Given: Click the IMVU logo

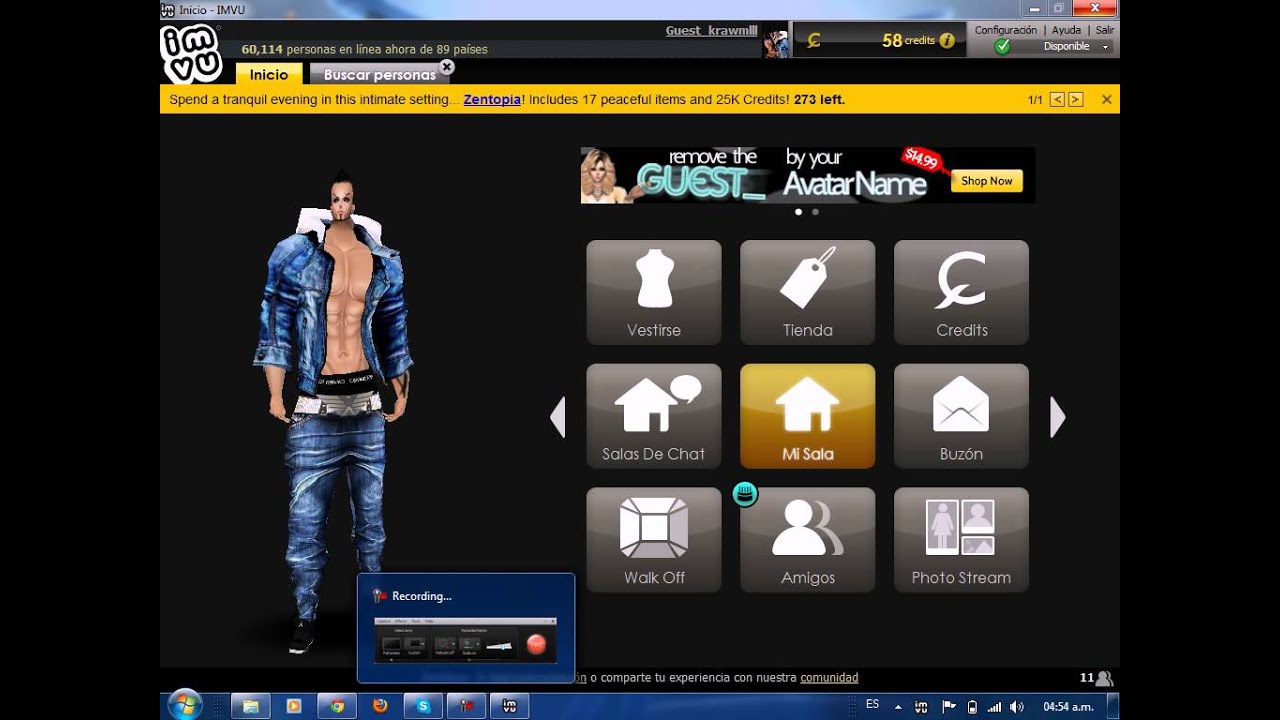Looking at the screenshot, I should [x=190, y=53].
